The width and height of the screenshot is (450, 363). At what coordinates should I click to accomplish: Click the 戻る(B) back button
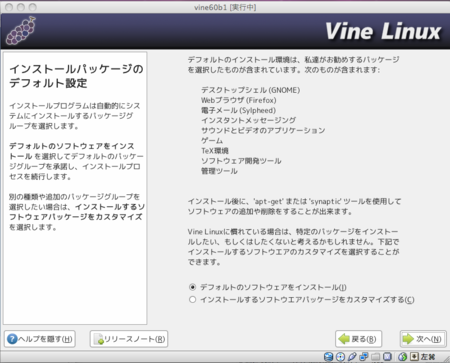[x=358, y=339]
